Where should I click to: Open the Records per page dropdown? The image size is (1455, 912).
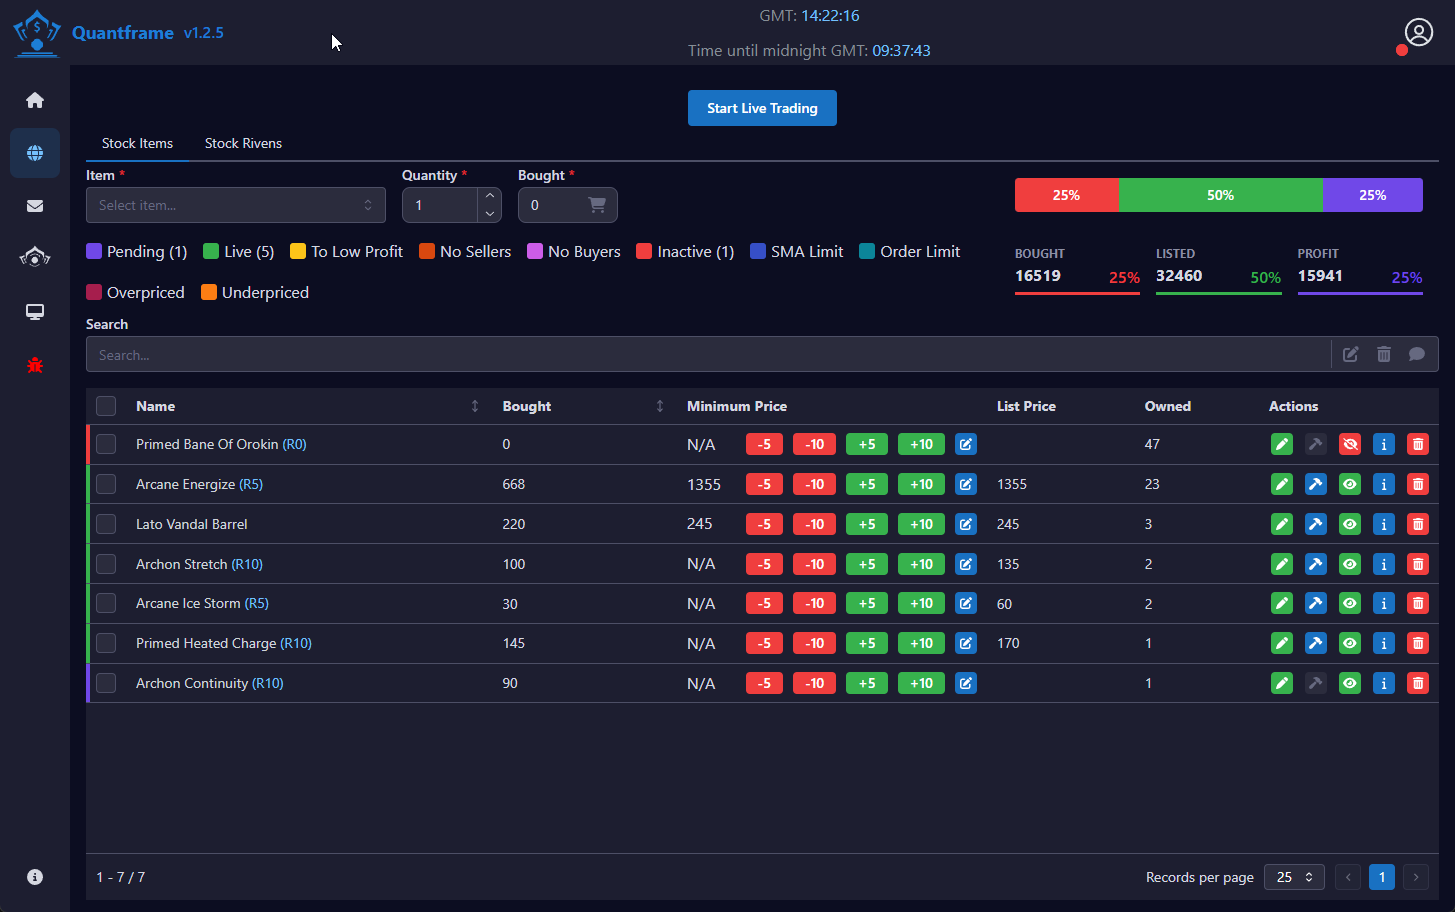(1295, 877)
